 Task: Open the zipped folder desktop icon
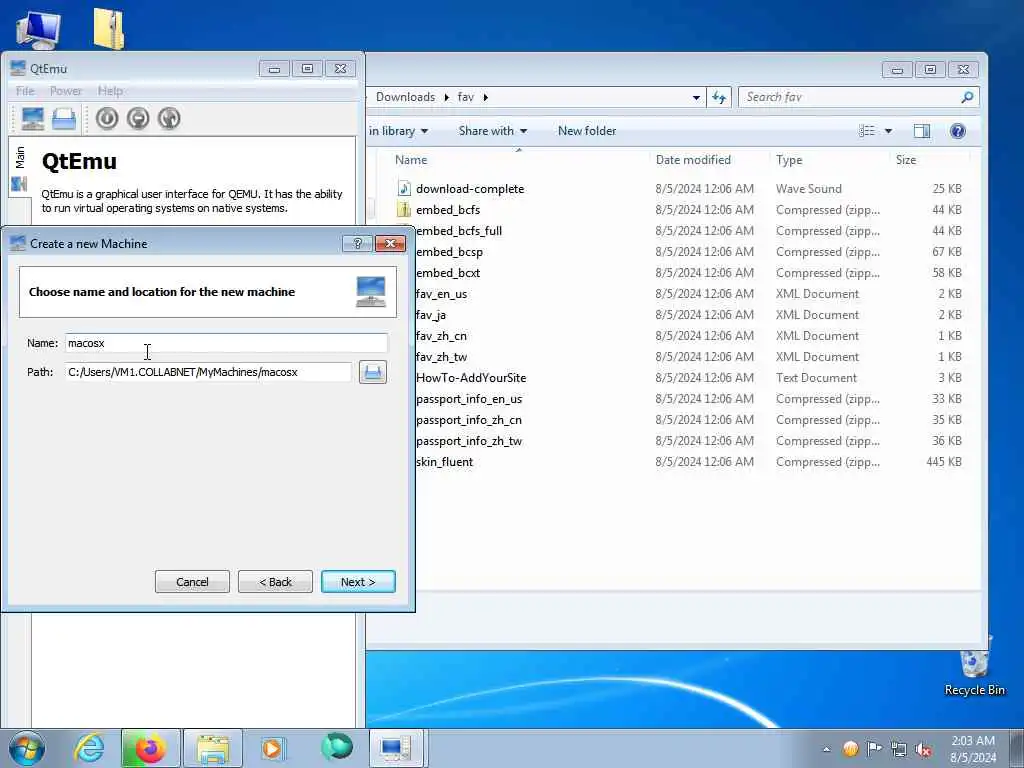tap(109, 29)
